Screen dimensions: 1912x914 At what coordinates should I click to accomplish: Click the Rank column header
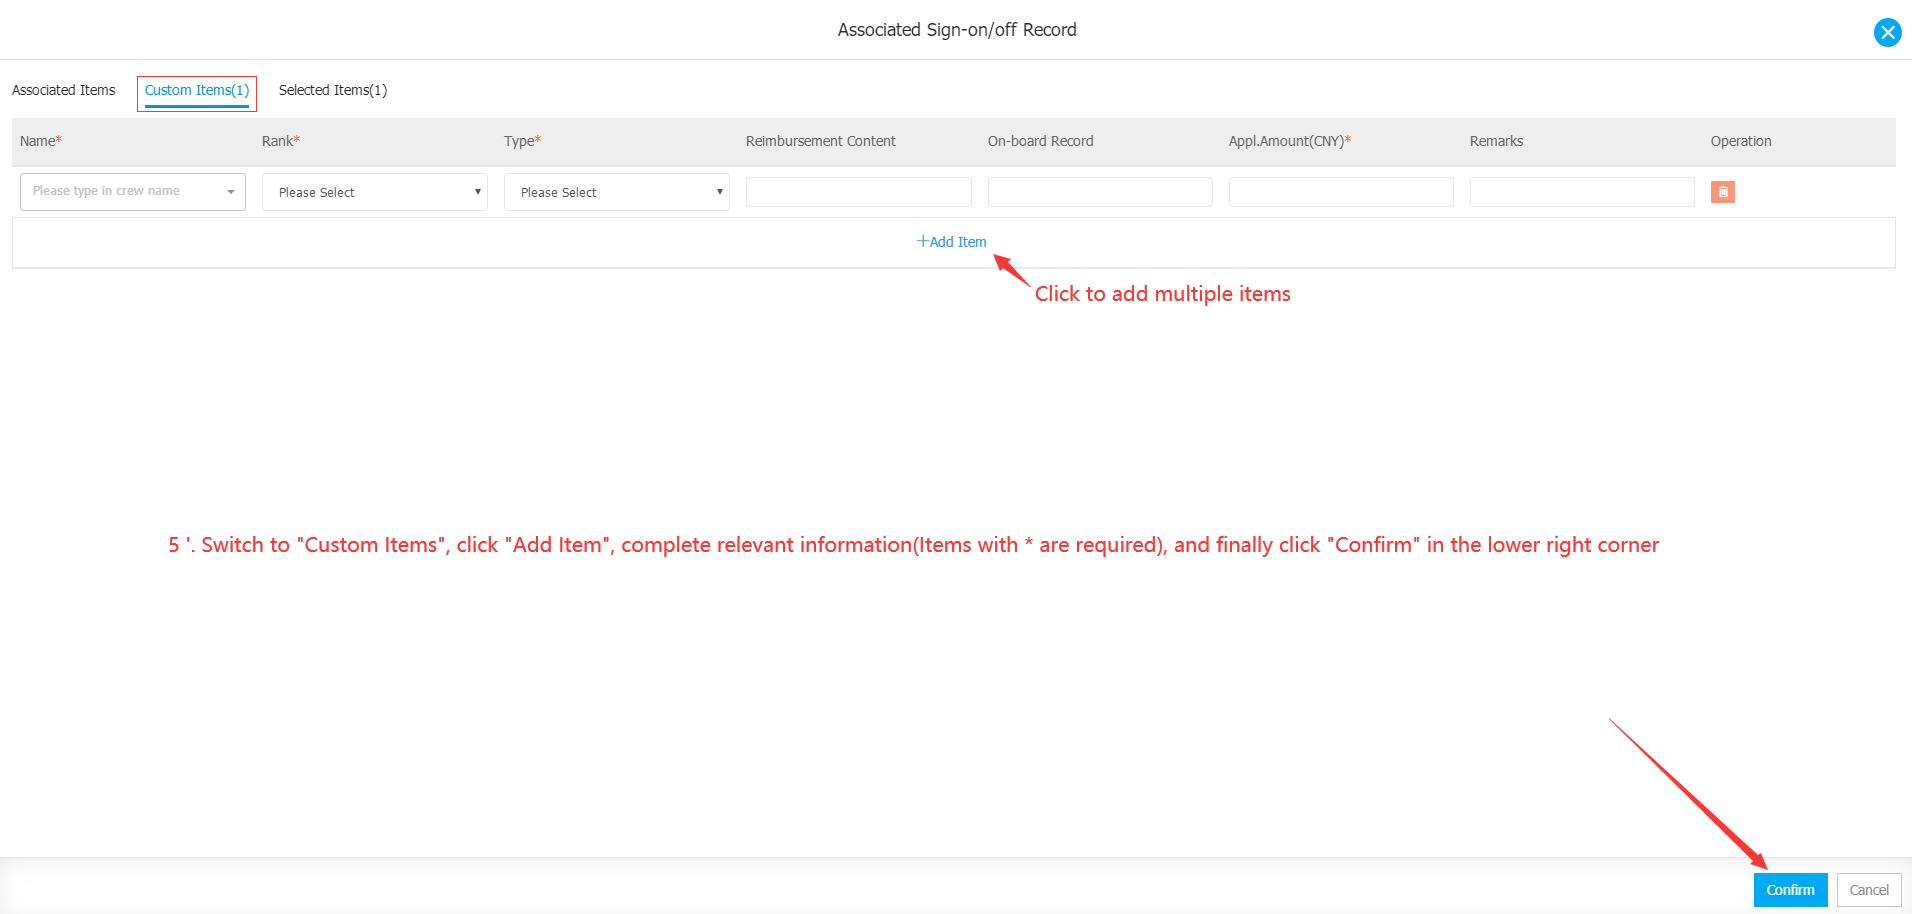pos(281,141)
